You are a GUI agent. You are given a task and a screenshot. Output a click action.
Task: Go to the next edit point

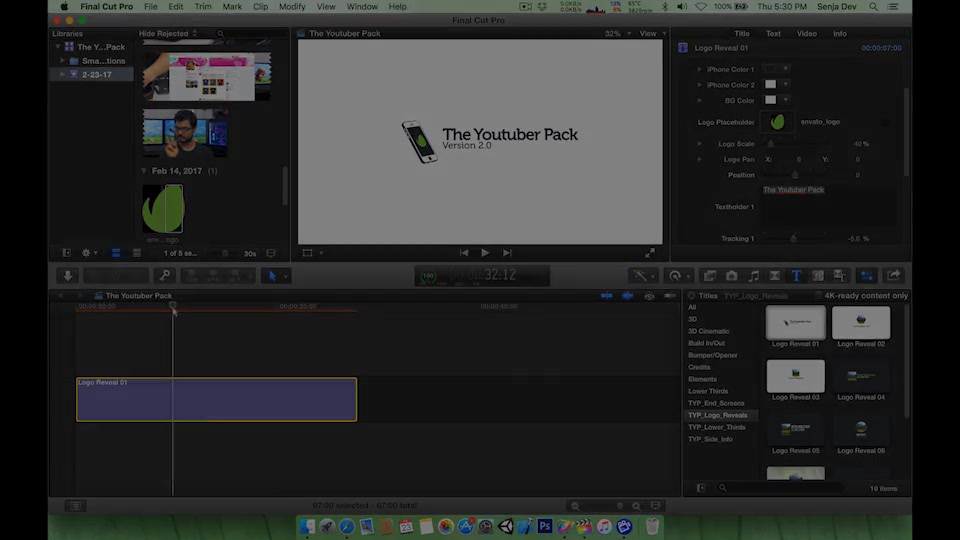(x=507, y=253)
